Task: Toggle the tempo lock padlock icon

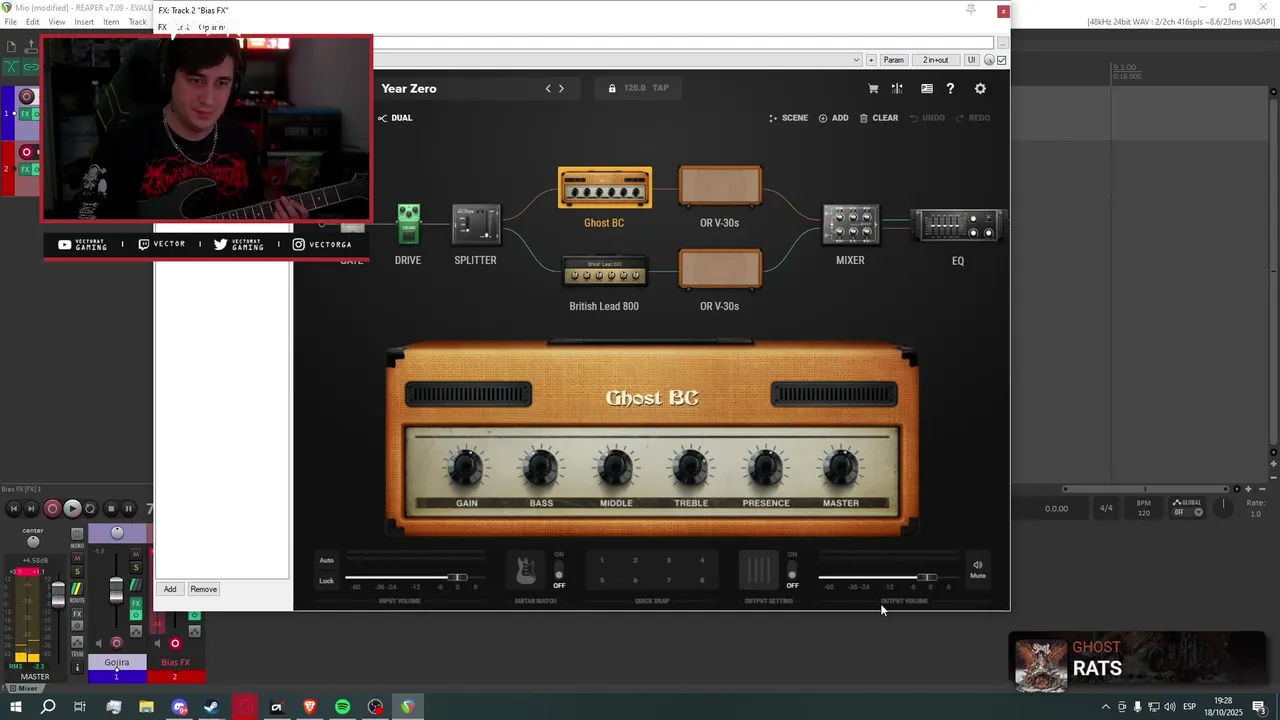Action: [x=612, y=88]
